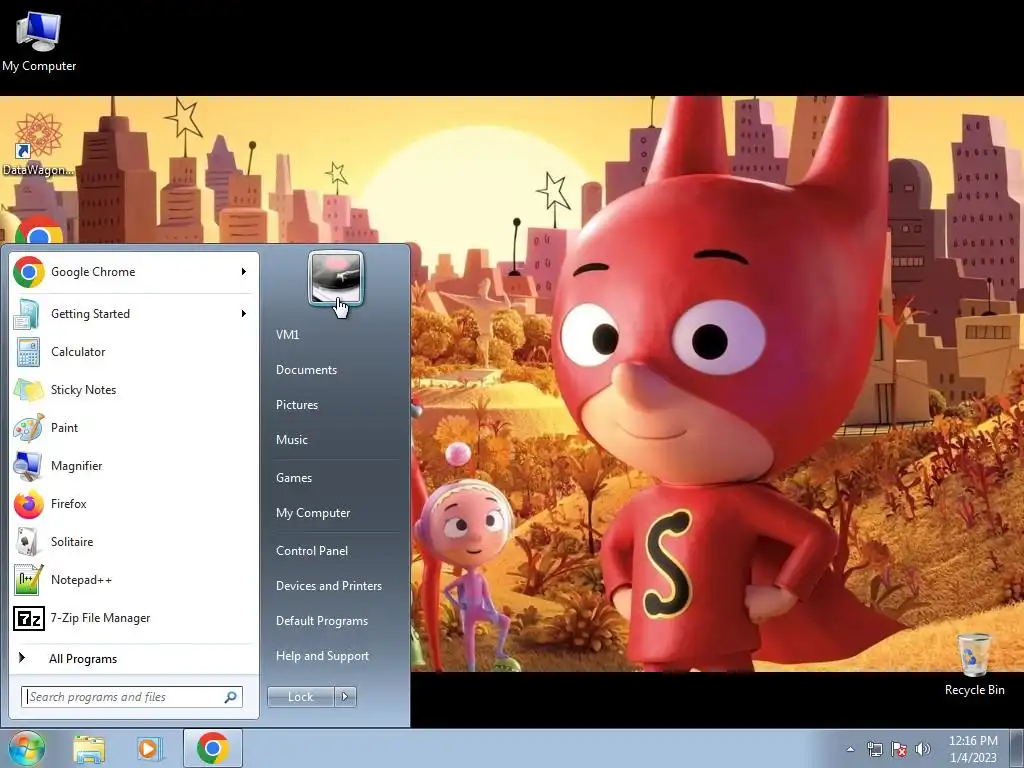This screenshot has width=1024, height=768.
Task: Select the Chrome desktop icon behind the menu
Action: [x=39, y=230]
